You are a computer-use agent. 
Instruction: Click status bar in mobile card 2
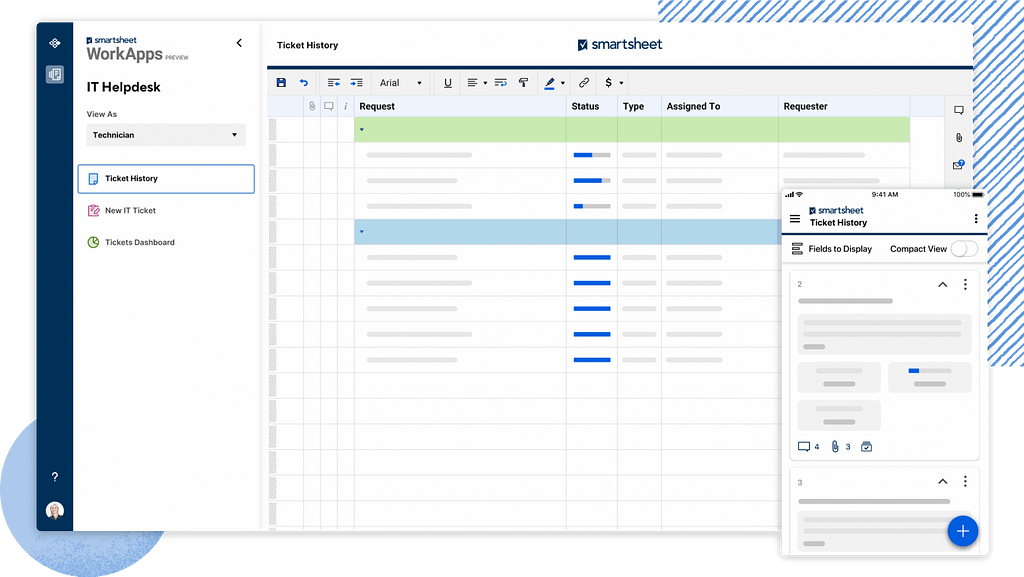[x=930, y=371]
